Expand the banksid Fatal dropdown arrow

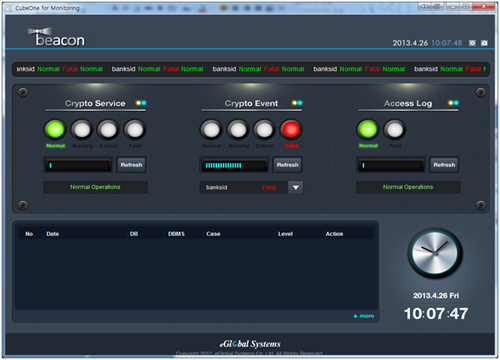point(296,187)
